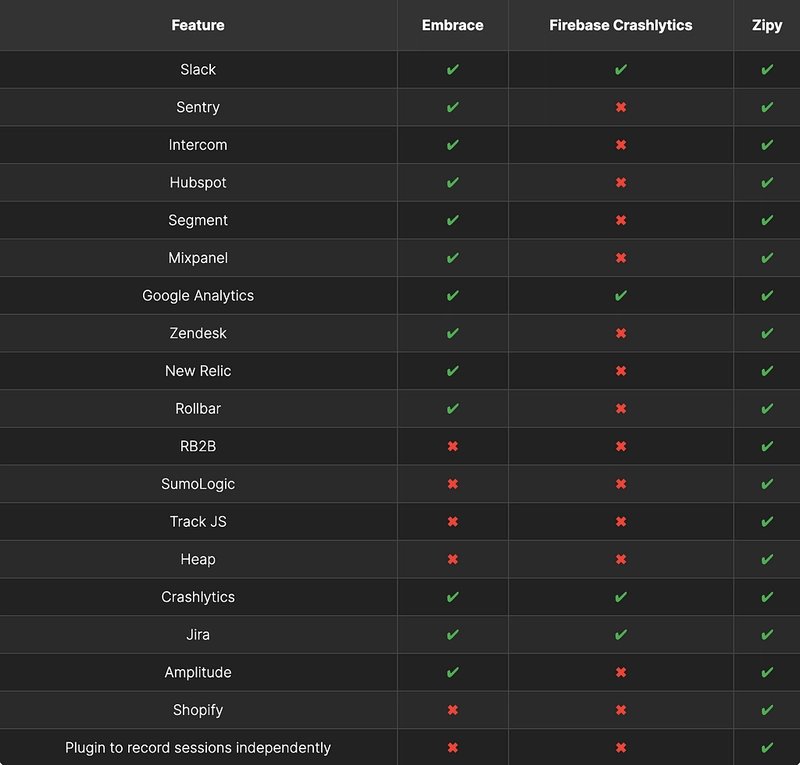Click the Firebase Crashlytics column header

pyautogui.click(x=620, y=25)
